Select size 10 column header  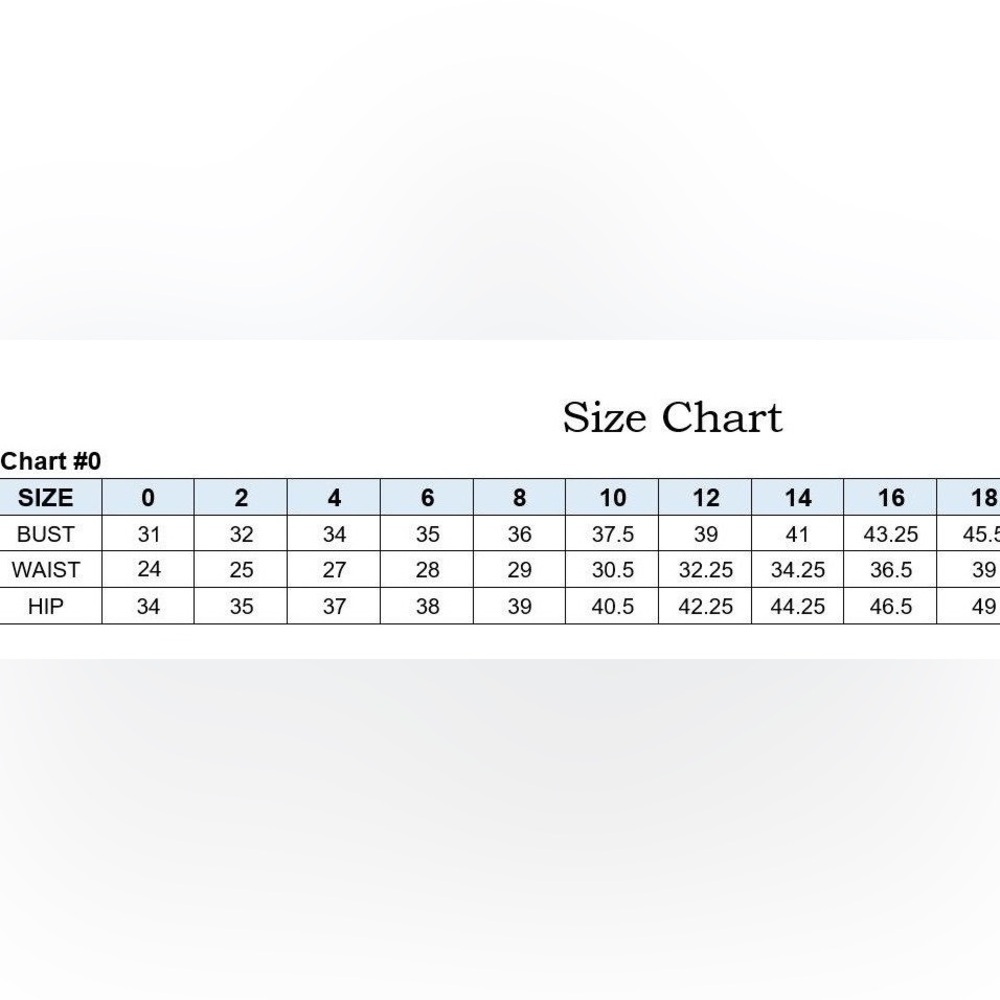[x=612, y=497]
